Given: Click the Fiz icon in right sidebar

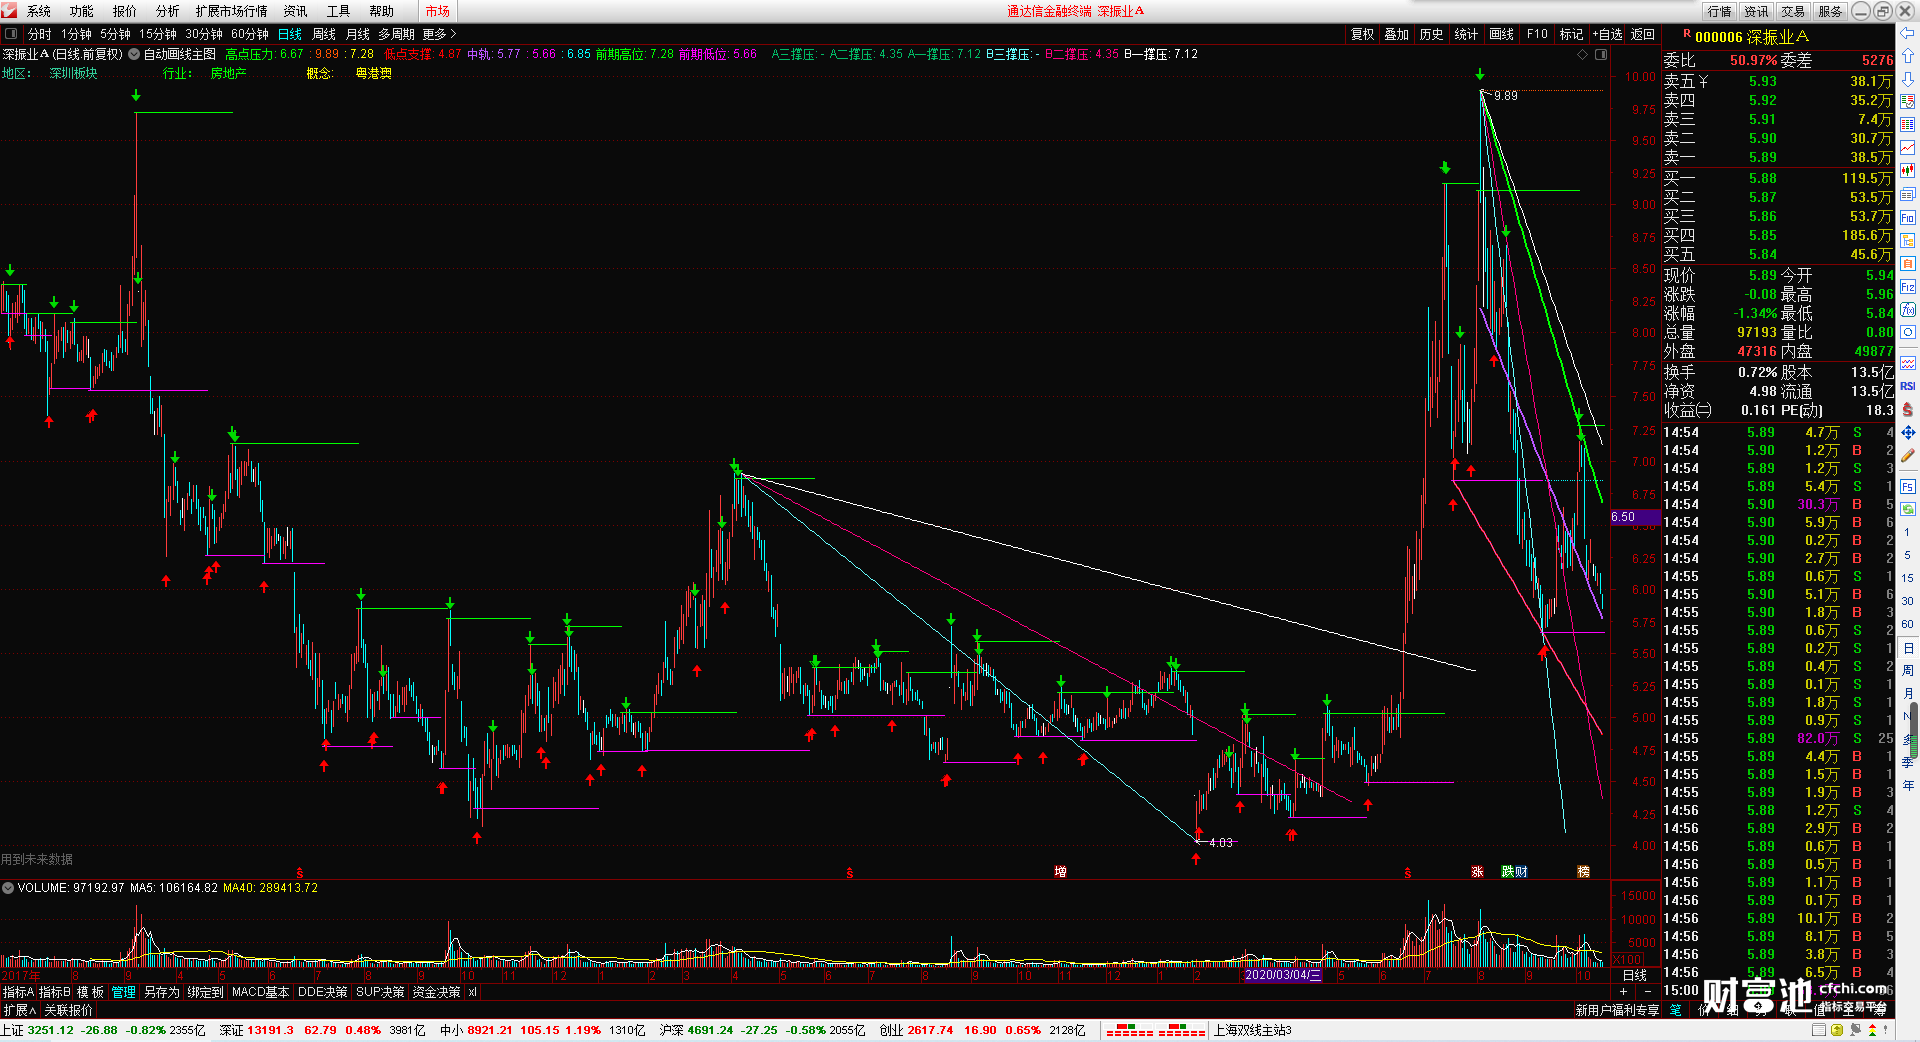Looking at the screenshot, I should click(x=1908, y=287).
